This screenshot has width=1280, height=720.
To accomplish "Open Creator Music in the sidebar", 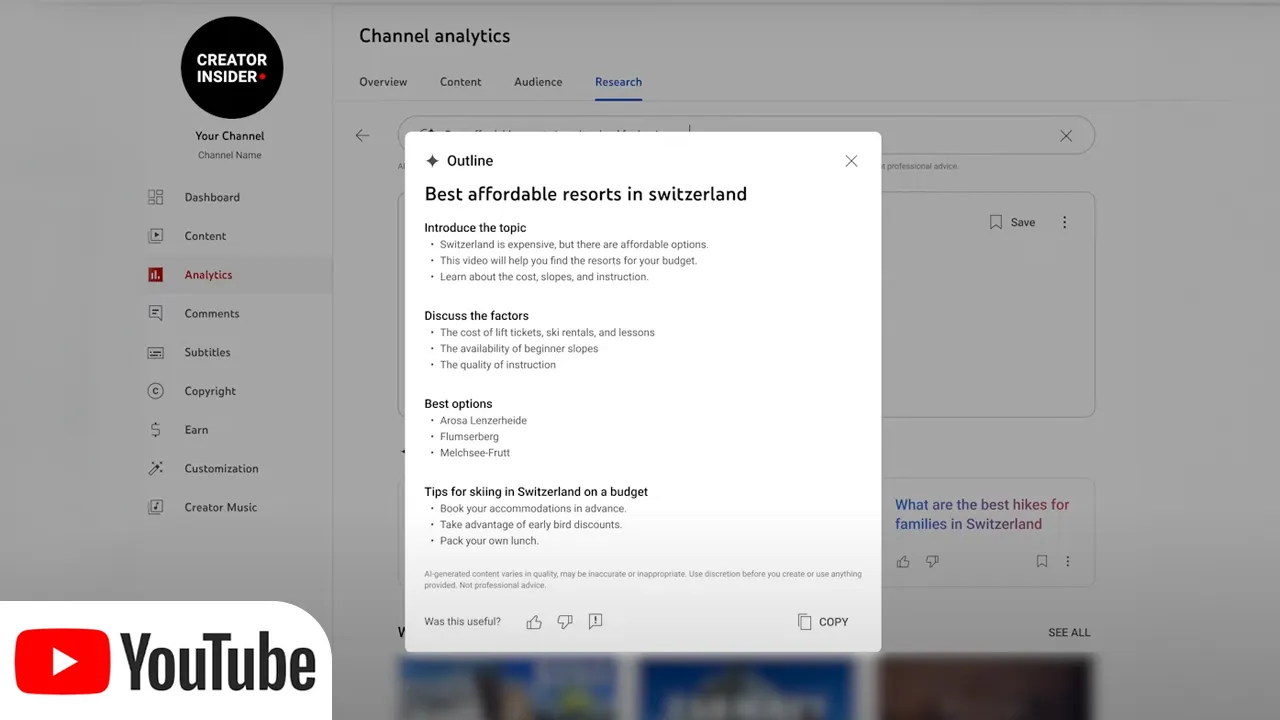I will [x=220, y=508].
